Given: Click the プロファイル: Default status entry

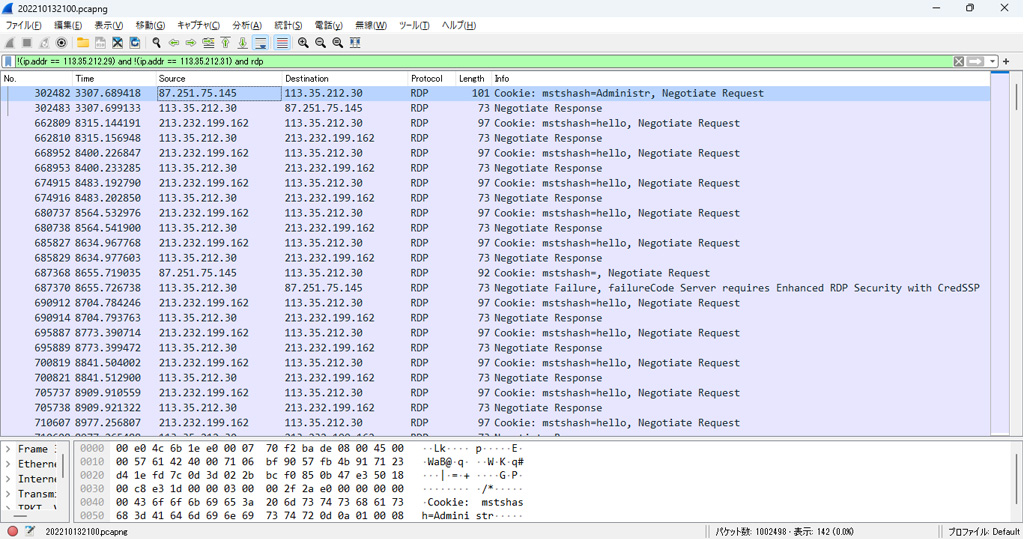Looking at the screenshot, I should click(x=983, y=532).
